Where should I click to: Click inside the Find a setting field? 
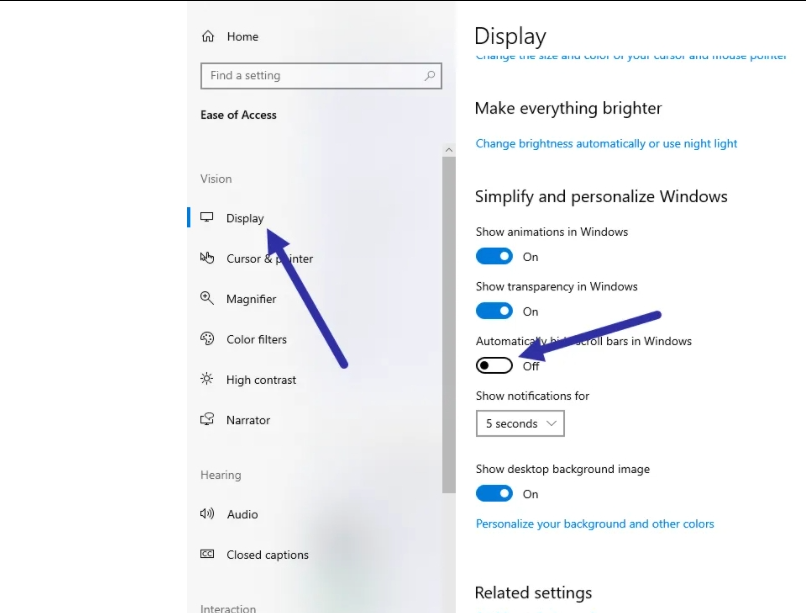310,76
